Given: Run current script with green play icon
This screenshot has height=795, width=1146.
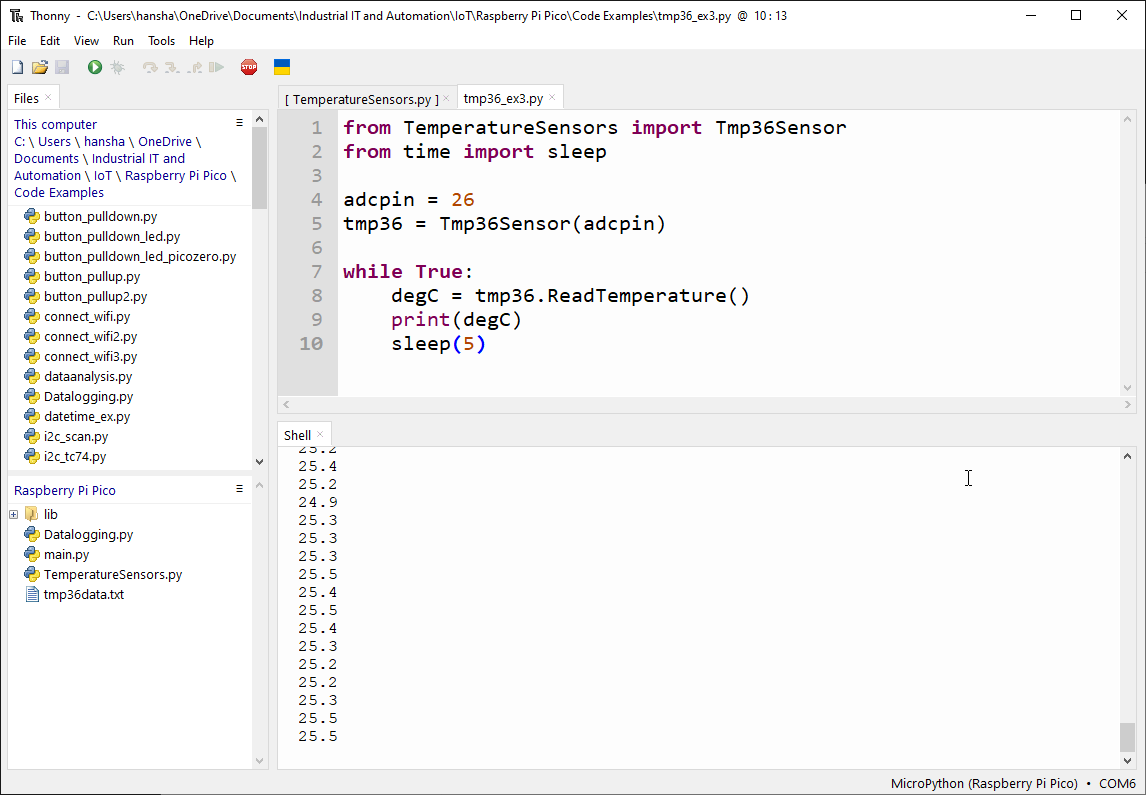Looking at the screenshot, I should (95, 67).
